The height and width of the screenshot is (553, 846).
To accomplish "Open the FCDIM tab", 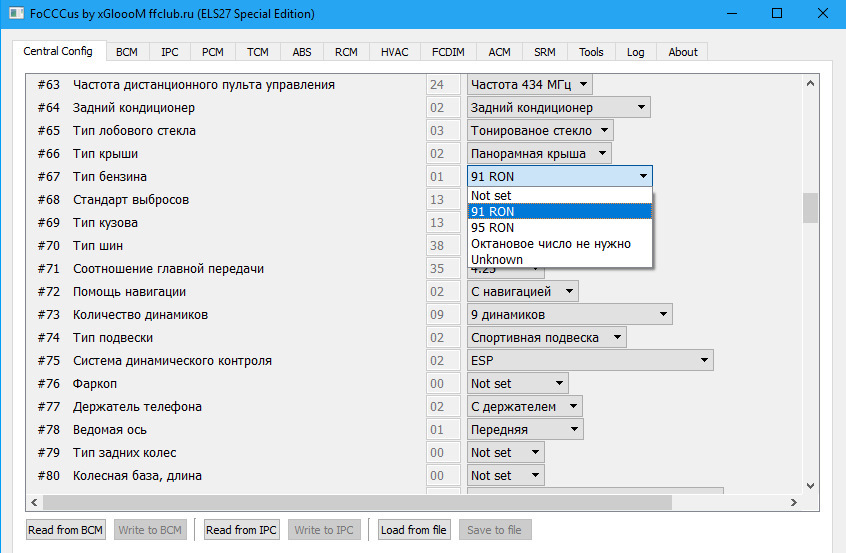I will (448, 52).
